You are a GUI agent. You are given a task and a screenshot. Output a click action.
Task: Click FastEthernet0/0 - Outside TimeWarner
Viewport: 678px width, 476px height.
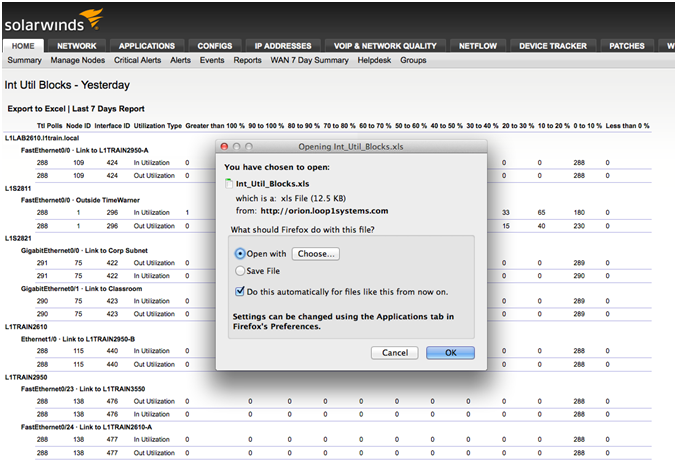tap(80, 200)
